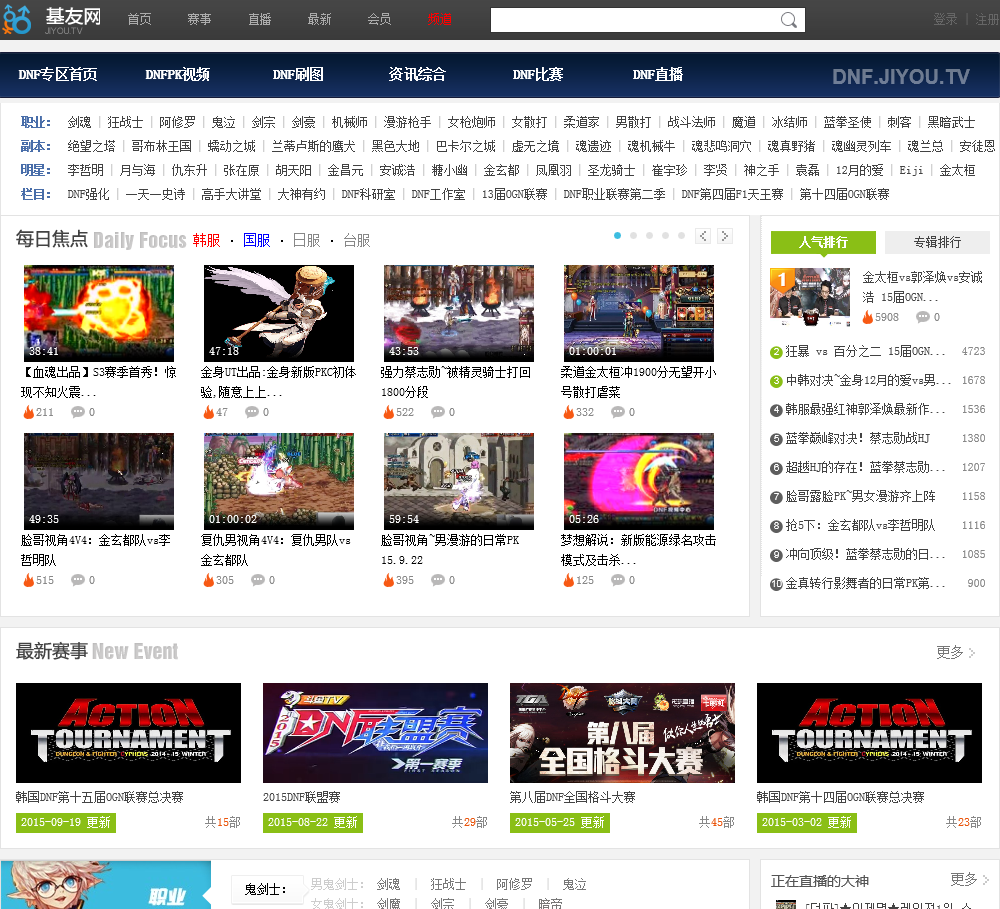Click comment bubble beside 47 views
This screenshot has width=1000, height=909.
[x=252, y=412]
